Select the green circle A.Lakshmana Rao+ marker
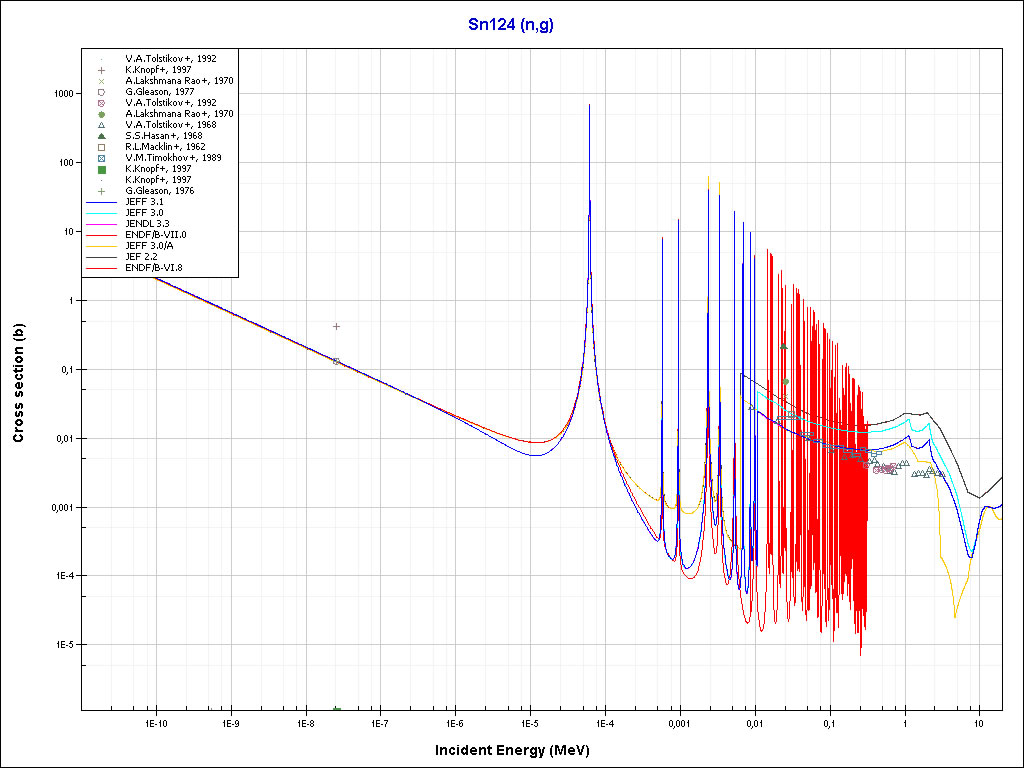 (101, 114)
